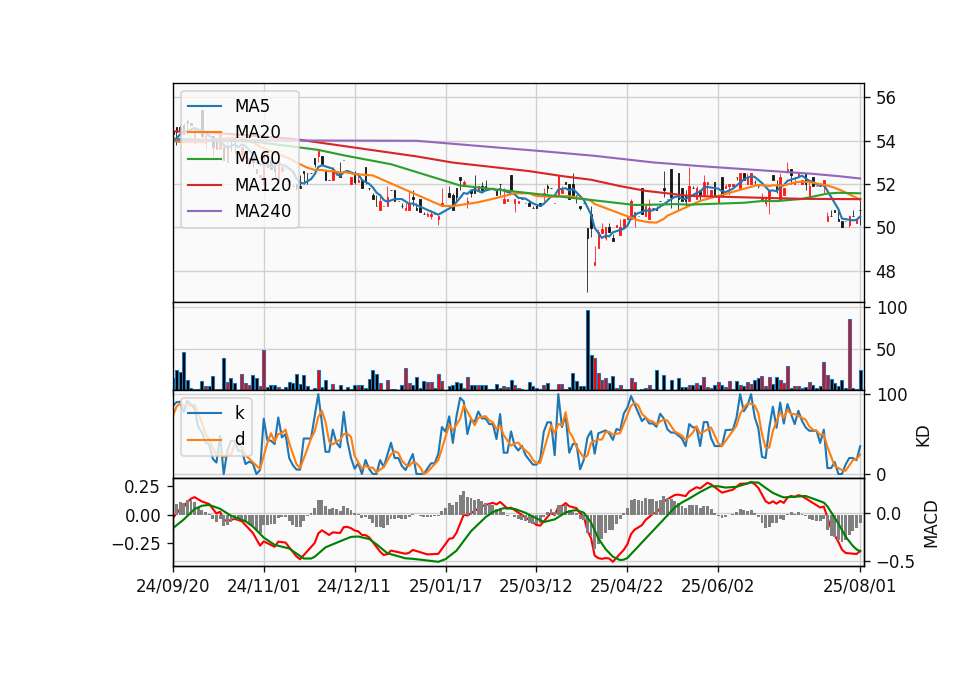This screenshot has width=960, height=690.
Task: Click the MA20 legend label
Action: click(x=257, y=132)
